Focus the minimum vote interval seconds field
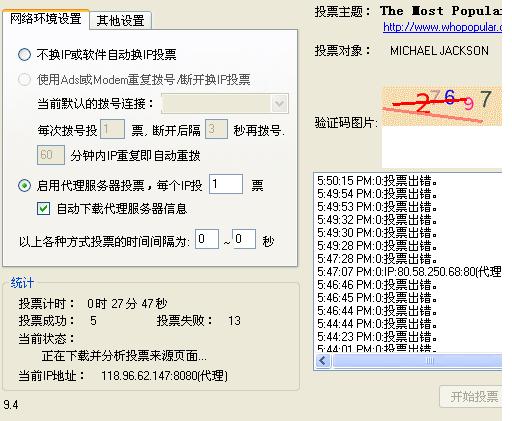This screenshot has height=421, width=512. 207,239
